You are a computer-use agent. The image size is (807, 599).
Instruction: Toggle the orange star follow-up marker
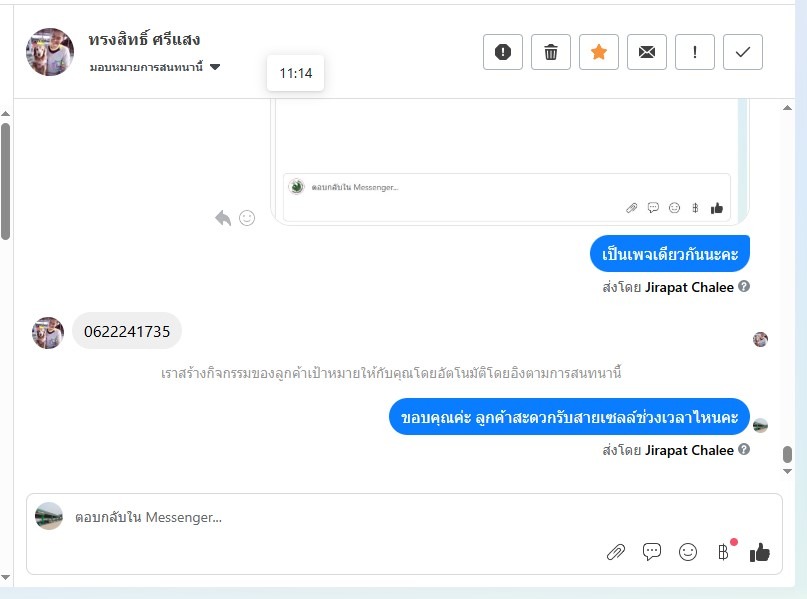click(x=599, y=52)
